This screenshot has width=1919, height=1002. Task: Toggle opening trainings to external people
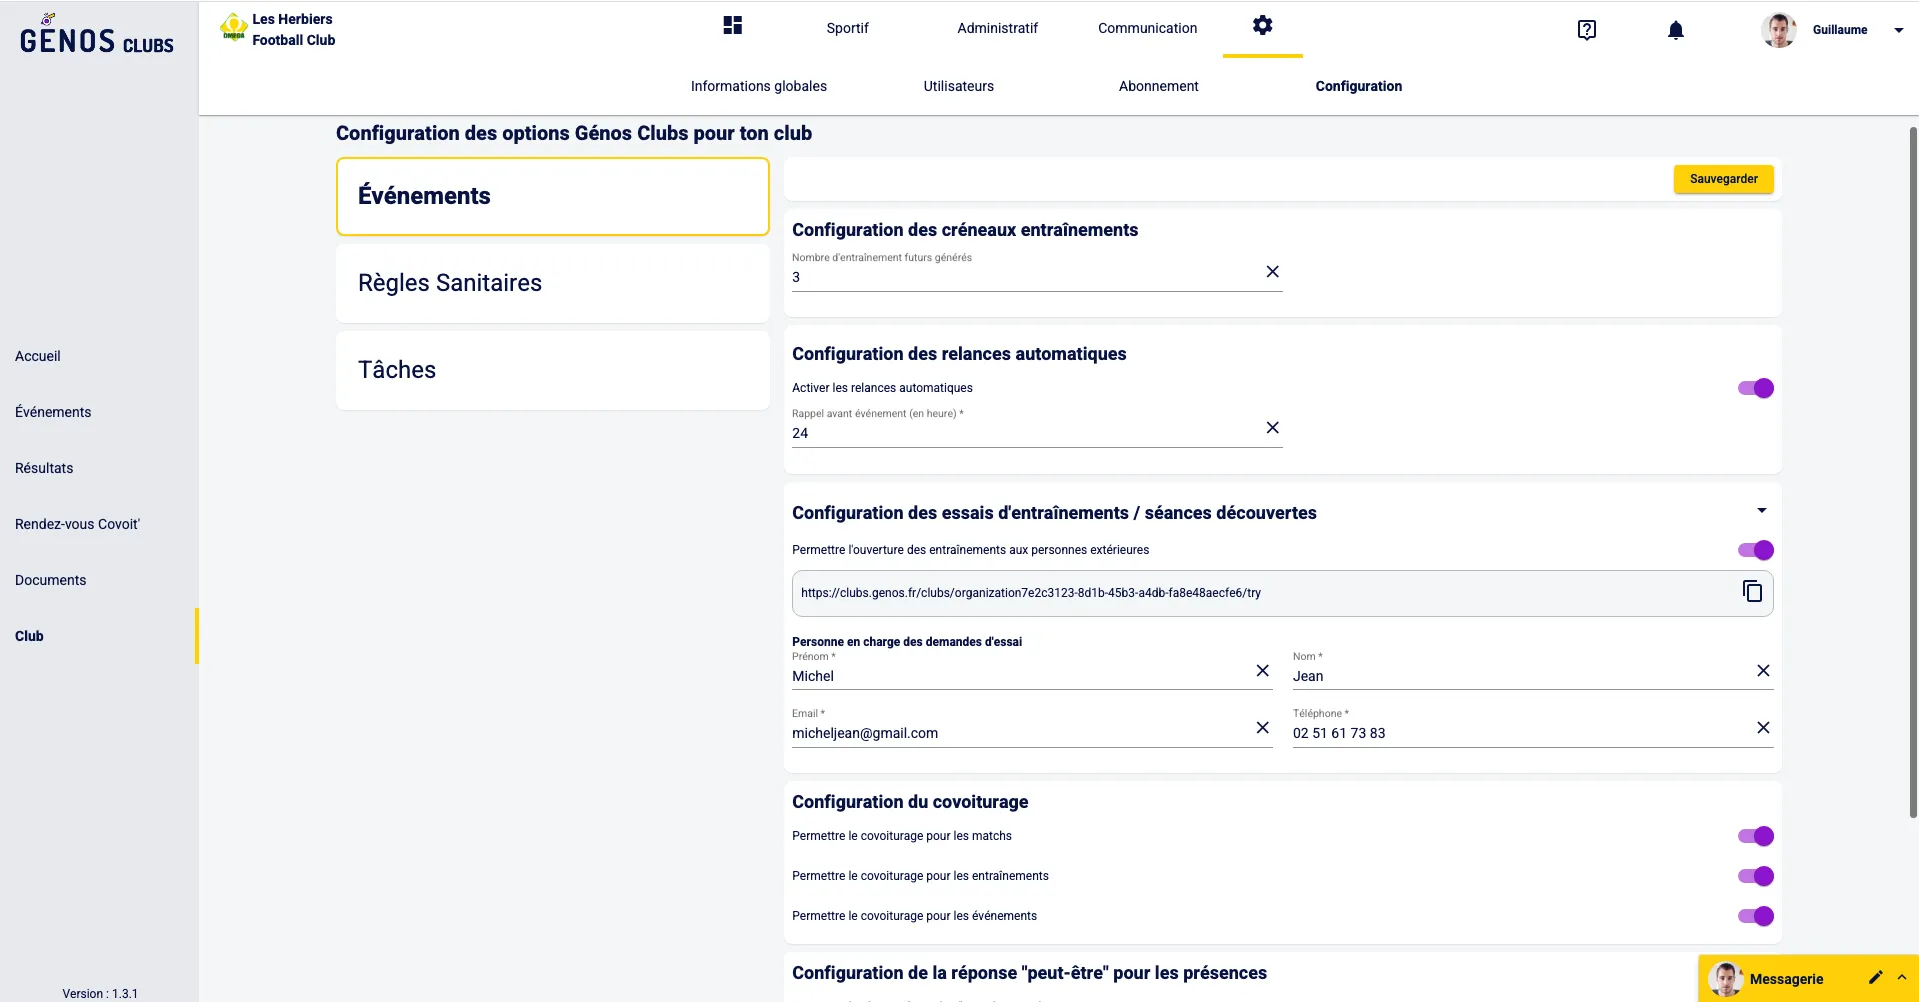[1755, 550]
